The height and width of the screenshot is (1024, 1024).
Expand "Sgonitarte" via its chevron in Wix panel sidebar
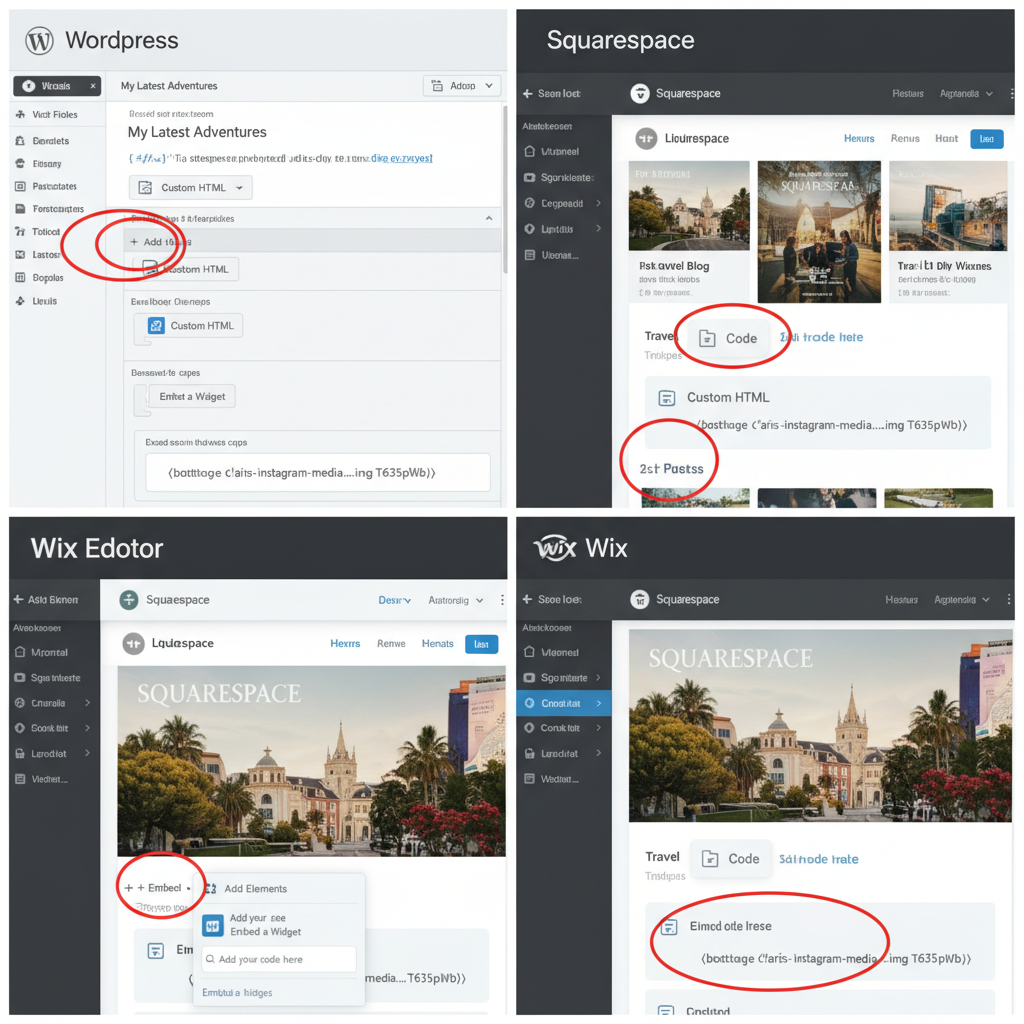[599, 677]
